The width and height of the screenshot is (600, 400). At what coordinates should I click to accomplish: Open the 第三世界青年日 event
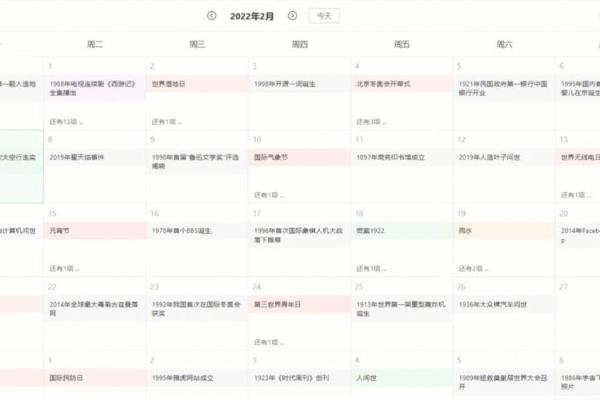pos(299,304)
